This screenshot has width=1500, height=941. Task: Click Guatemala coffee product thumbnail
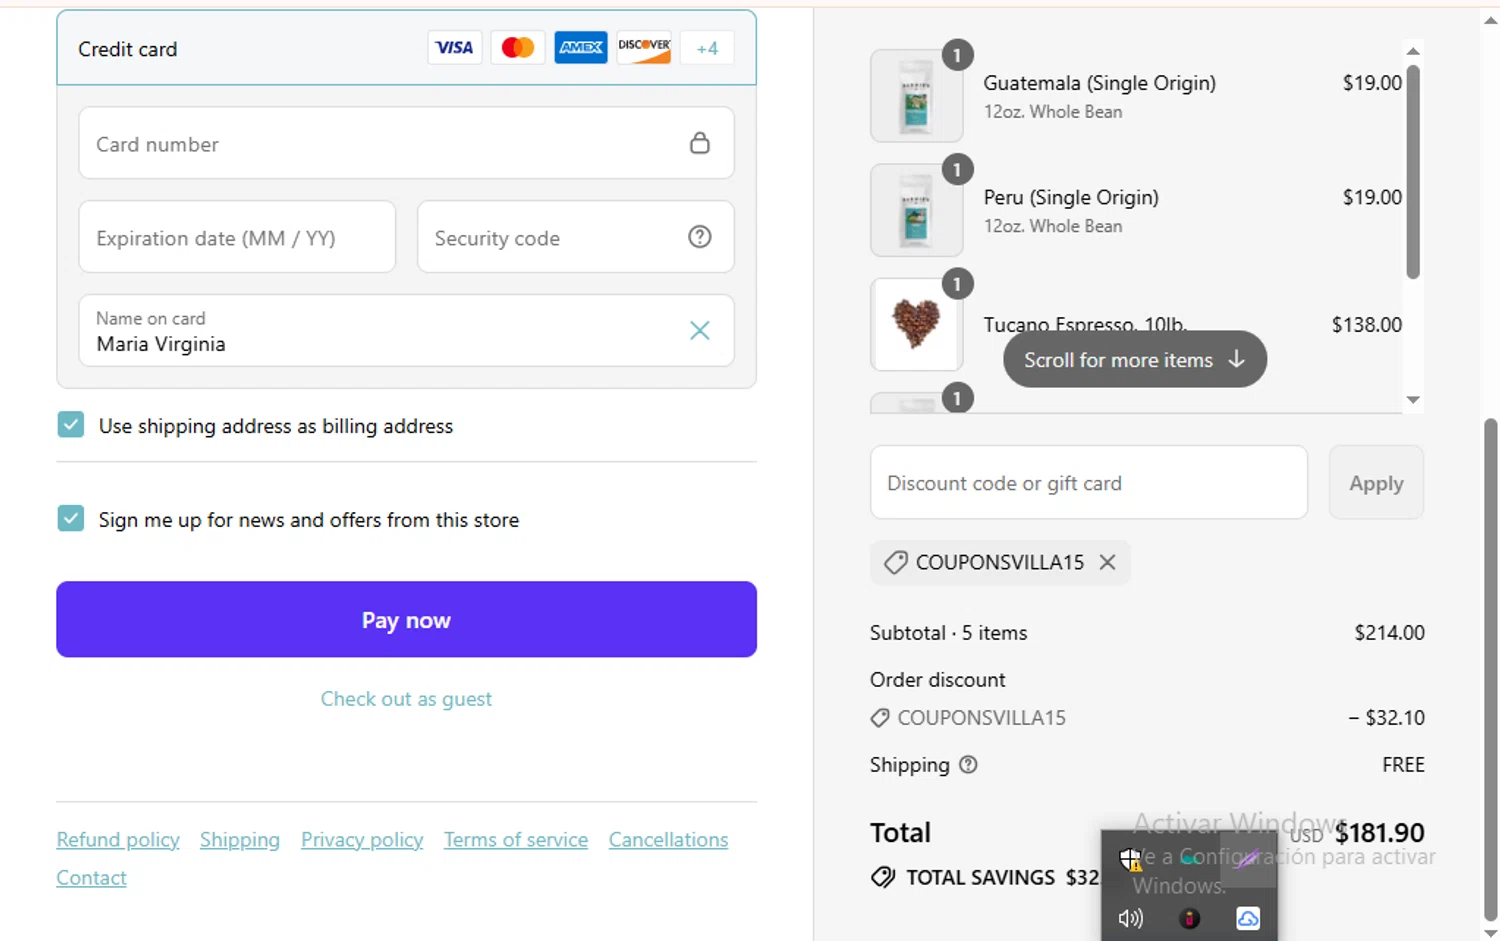(917, 96)
